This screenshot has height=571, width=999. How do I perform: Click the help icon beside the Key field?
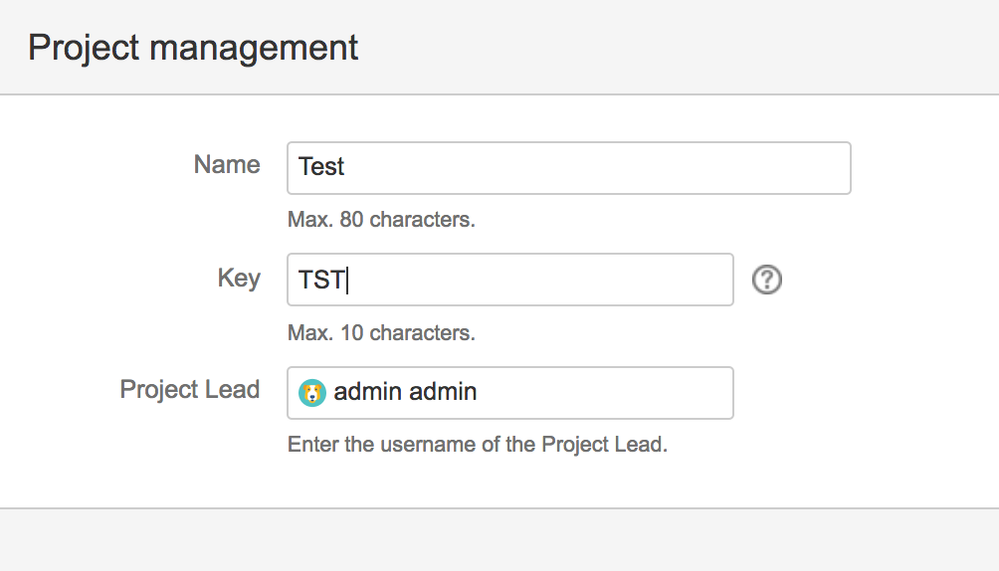[767, 280]
